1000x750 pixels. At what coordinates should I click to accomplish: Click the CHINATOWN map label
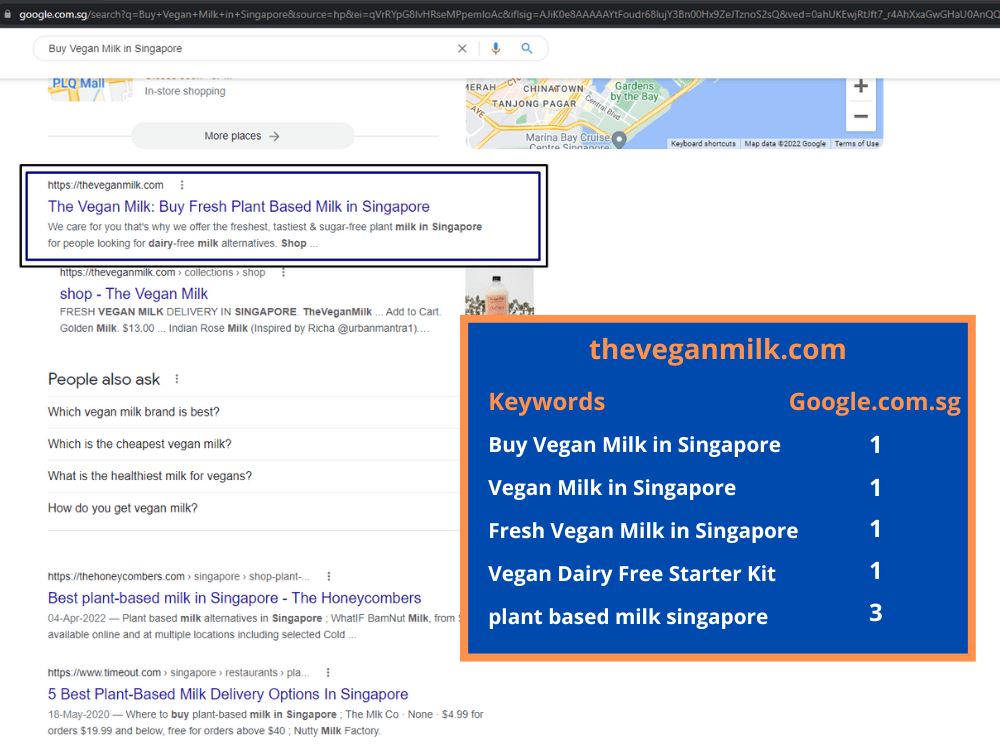coord(553,89)
